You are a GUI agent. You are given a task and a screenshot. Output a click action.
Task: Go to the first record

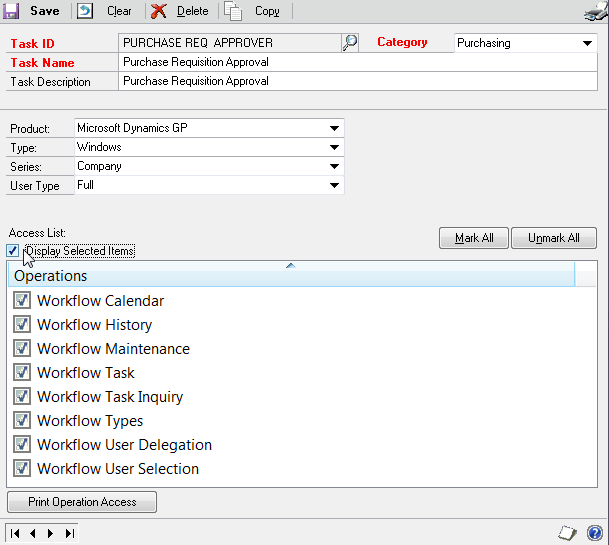coord(16,533)
